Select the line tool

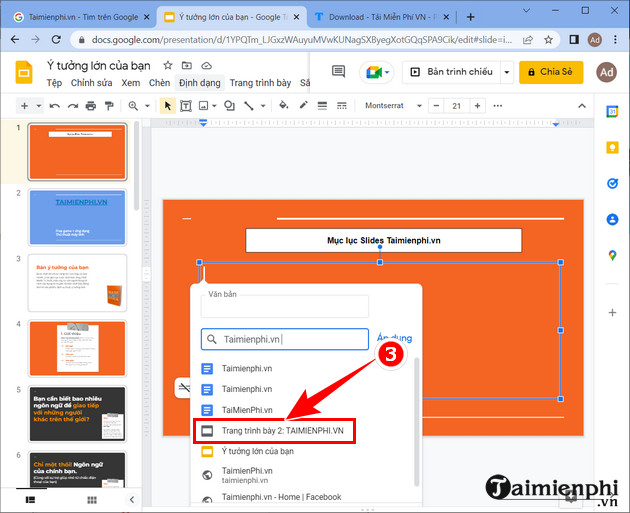coord(249,106)
